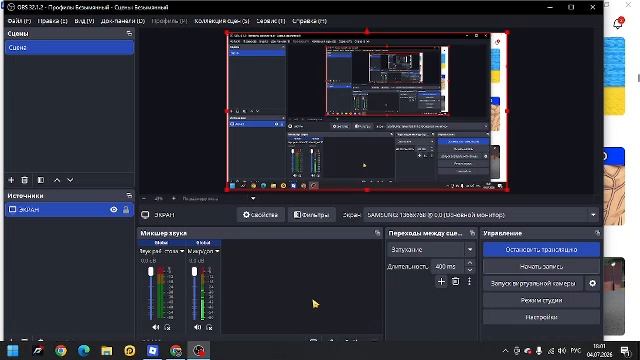The height and width of the screenshot is (360, 640).
Task: Open virtual camera settings gear
Action: pos(592,283)
